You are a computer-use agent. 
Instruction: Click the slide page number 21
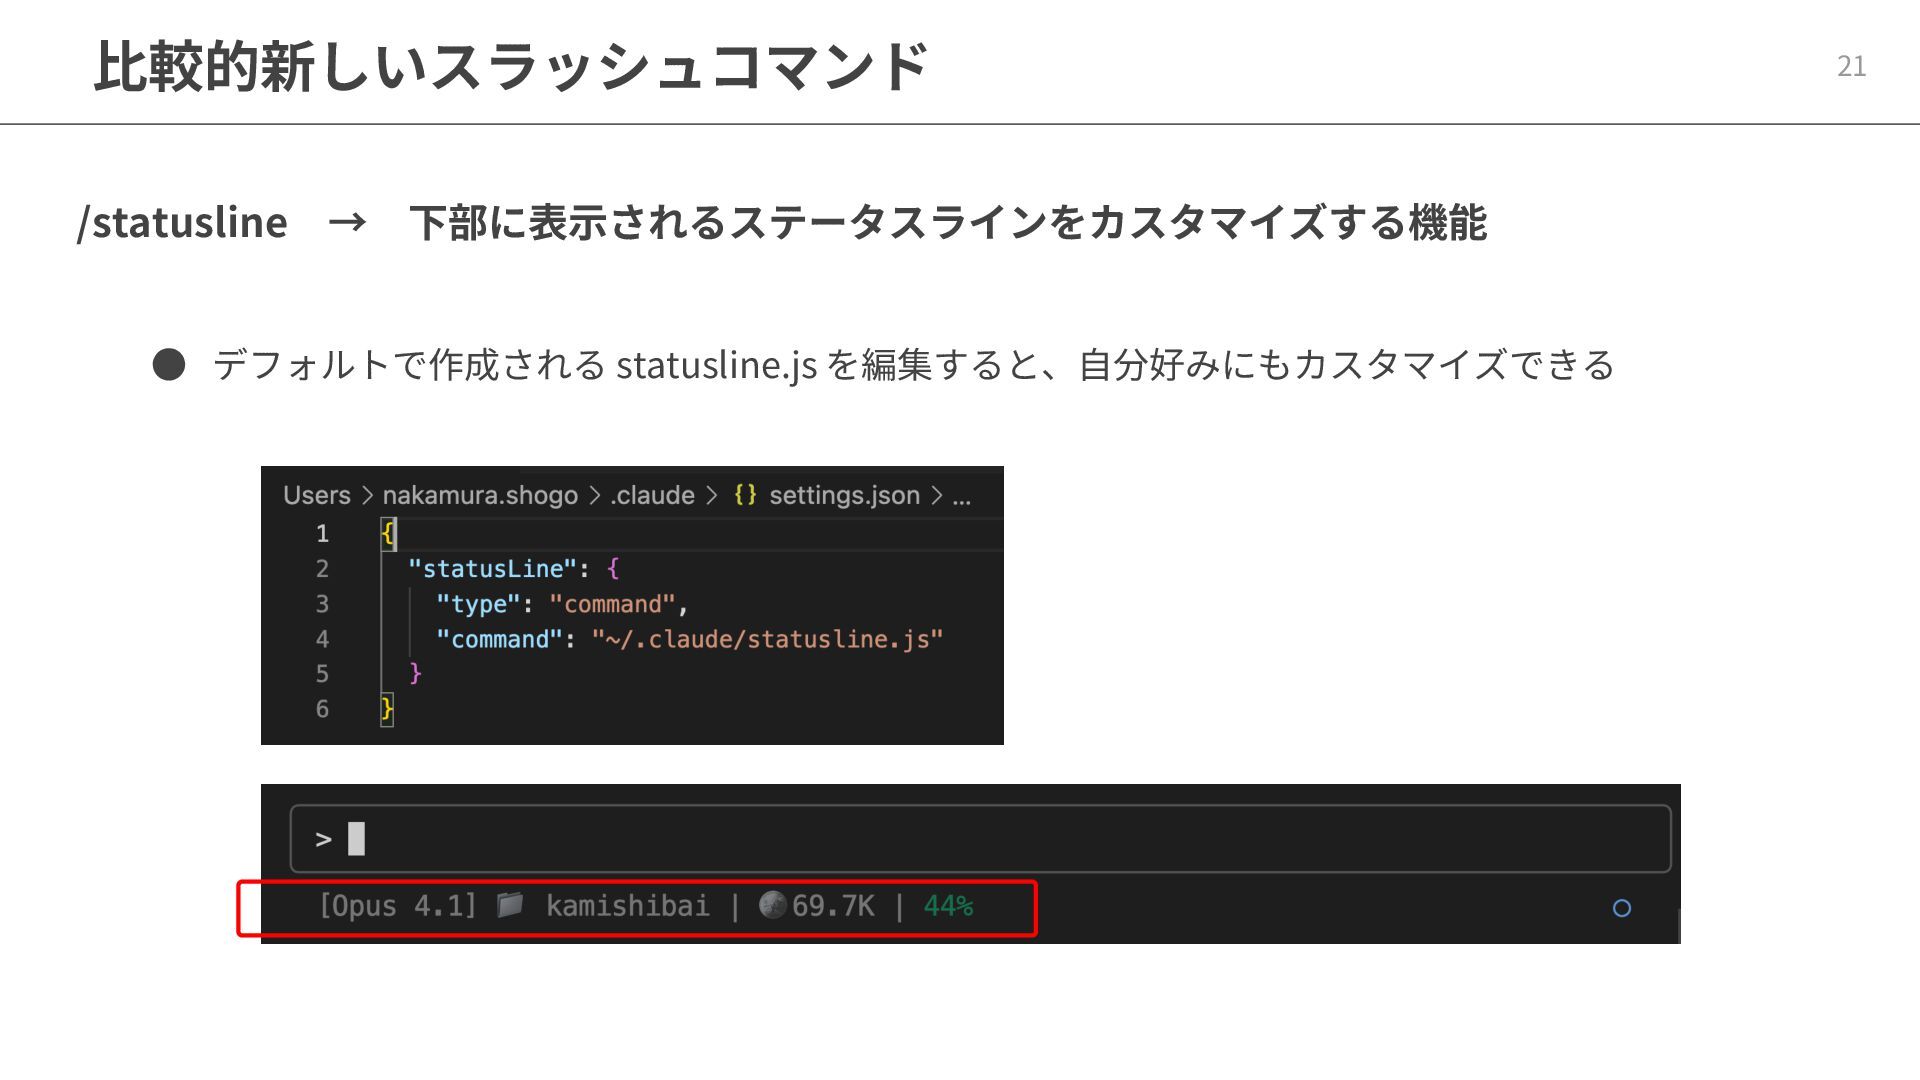pyautogui.click(x=1851, y=66)
